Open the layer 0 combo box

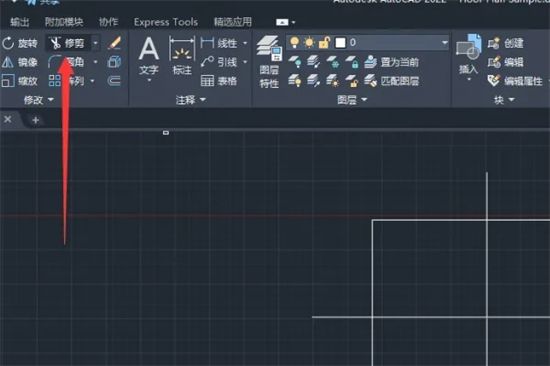point(368,43)
